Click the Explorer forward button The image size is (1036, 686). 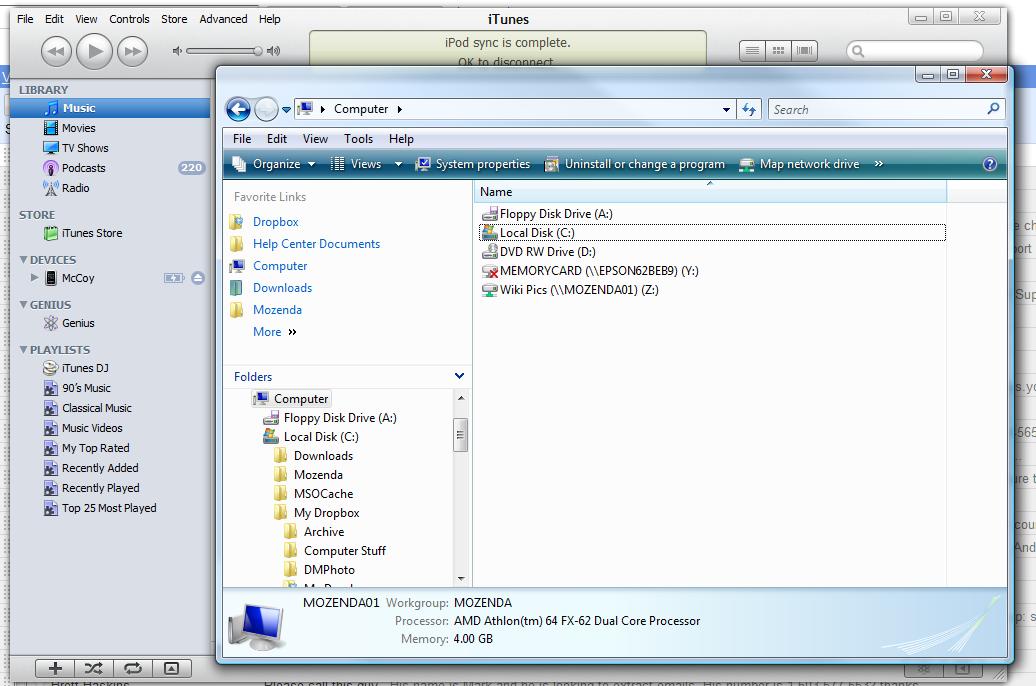click(x=266, y=109)
